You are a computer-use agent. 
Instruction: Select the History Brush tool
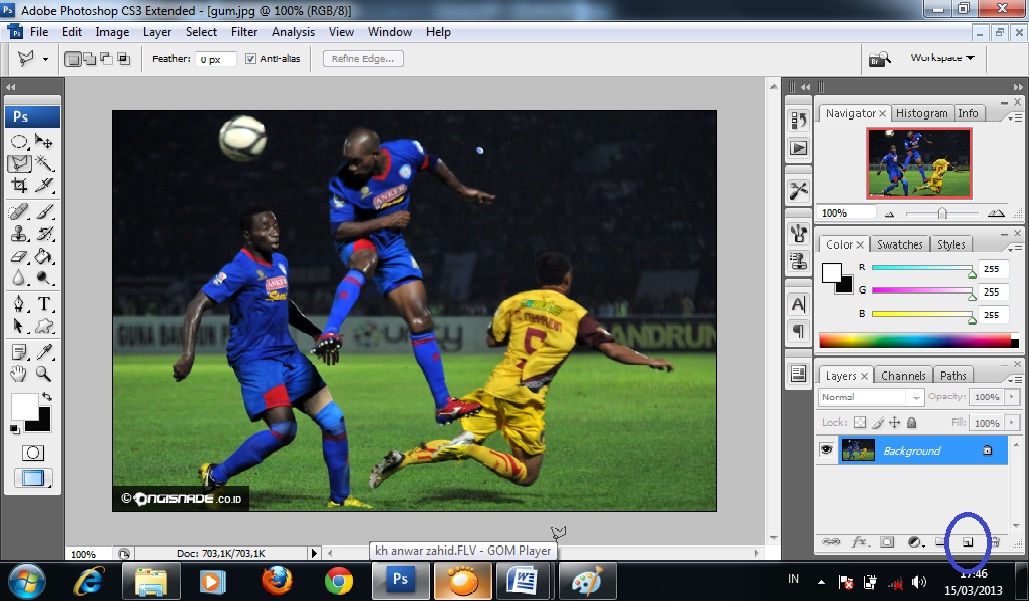(44, 234)
